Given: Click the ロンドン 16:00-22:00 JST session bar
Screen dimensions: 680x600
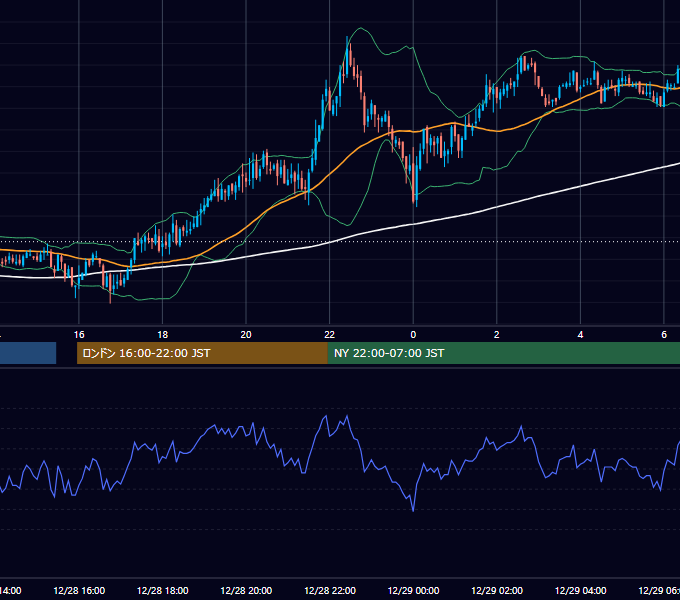Looking at the screenshot, I should (202, 353).
